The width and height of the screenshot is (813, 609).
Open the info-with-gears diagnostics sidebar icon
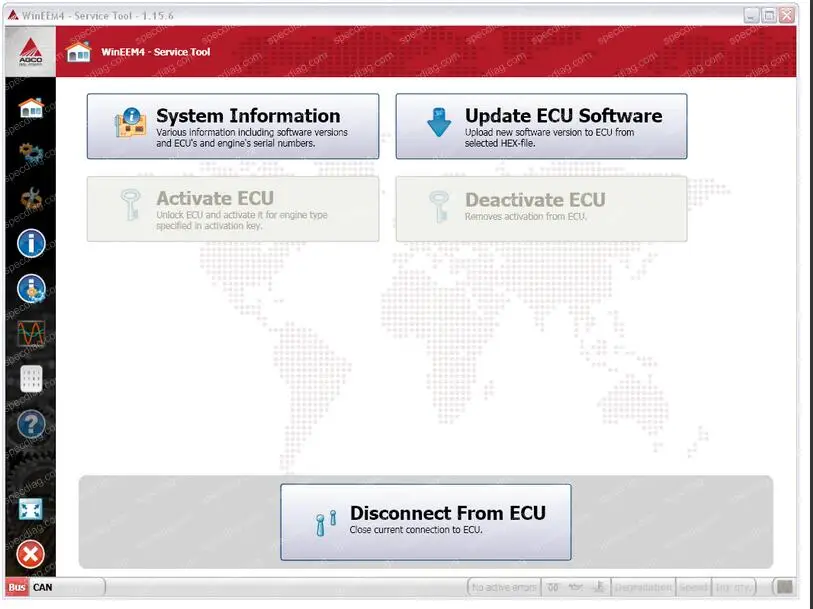[x=31, y=289]
